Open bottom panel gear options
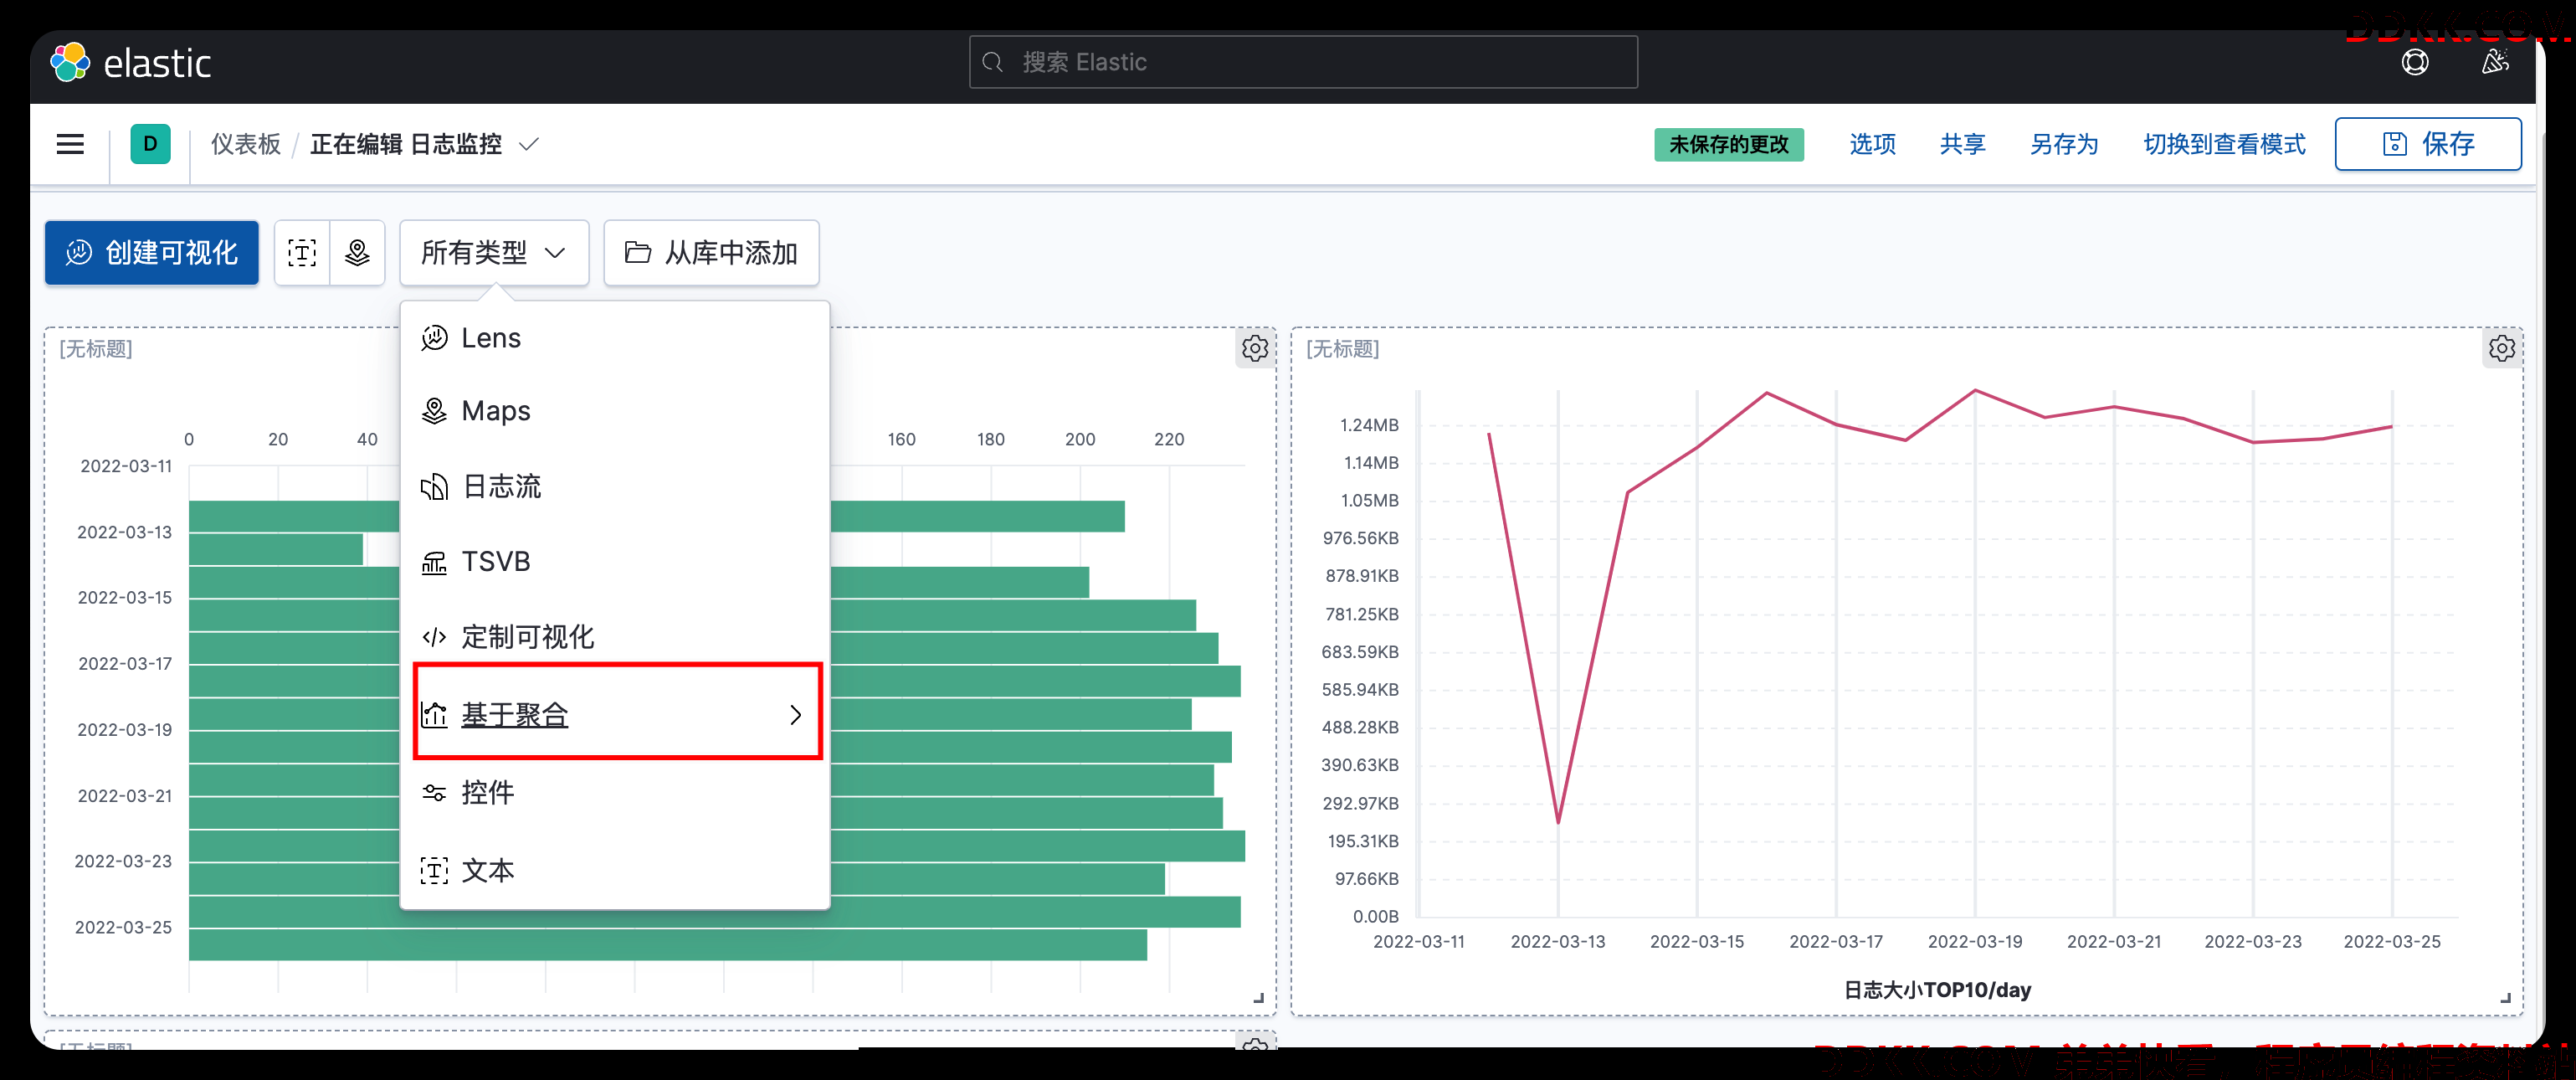This screenshot has width=2576, height=1080. [x=1255, y=1042]
